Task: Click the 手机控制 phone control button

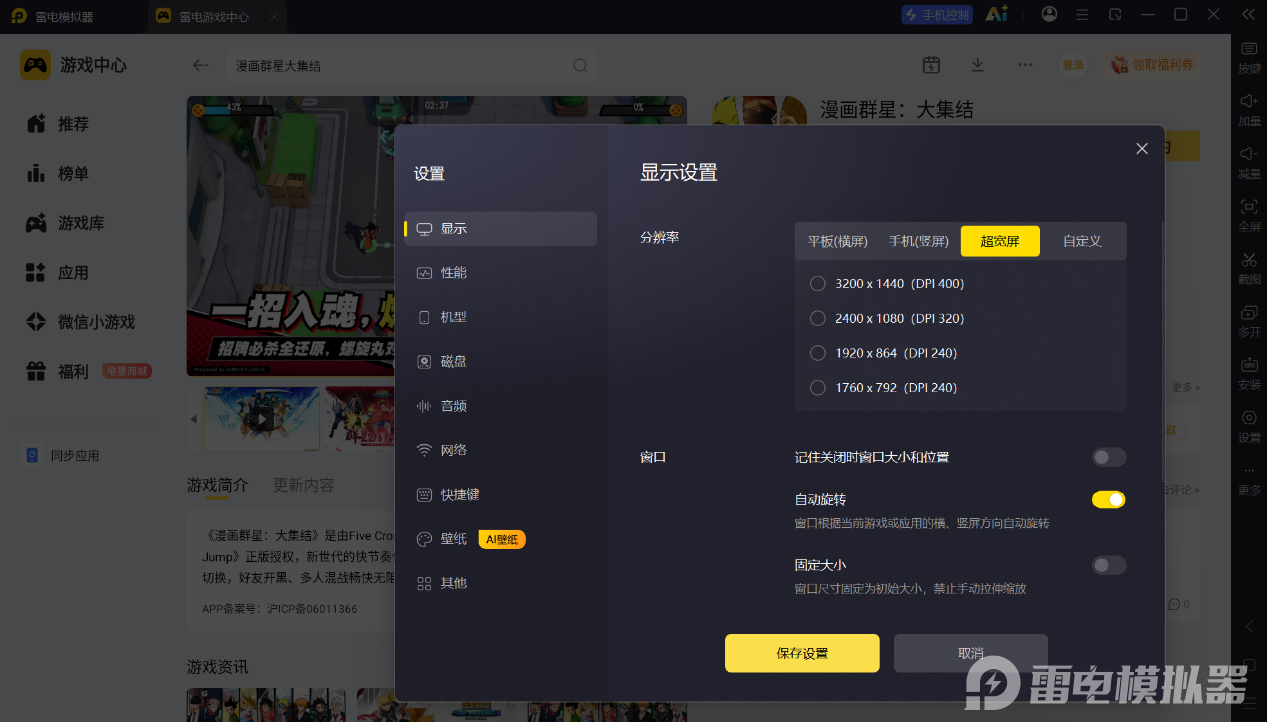Action: click(937, 15)
